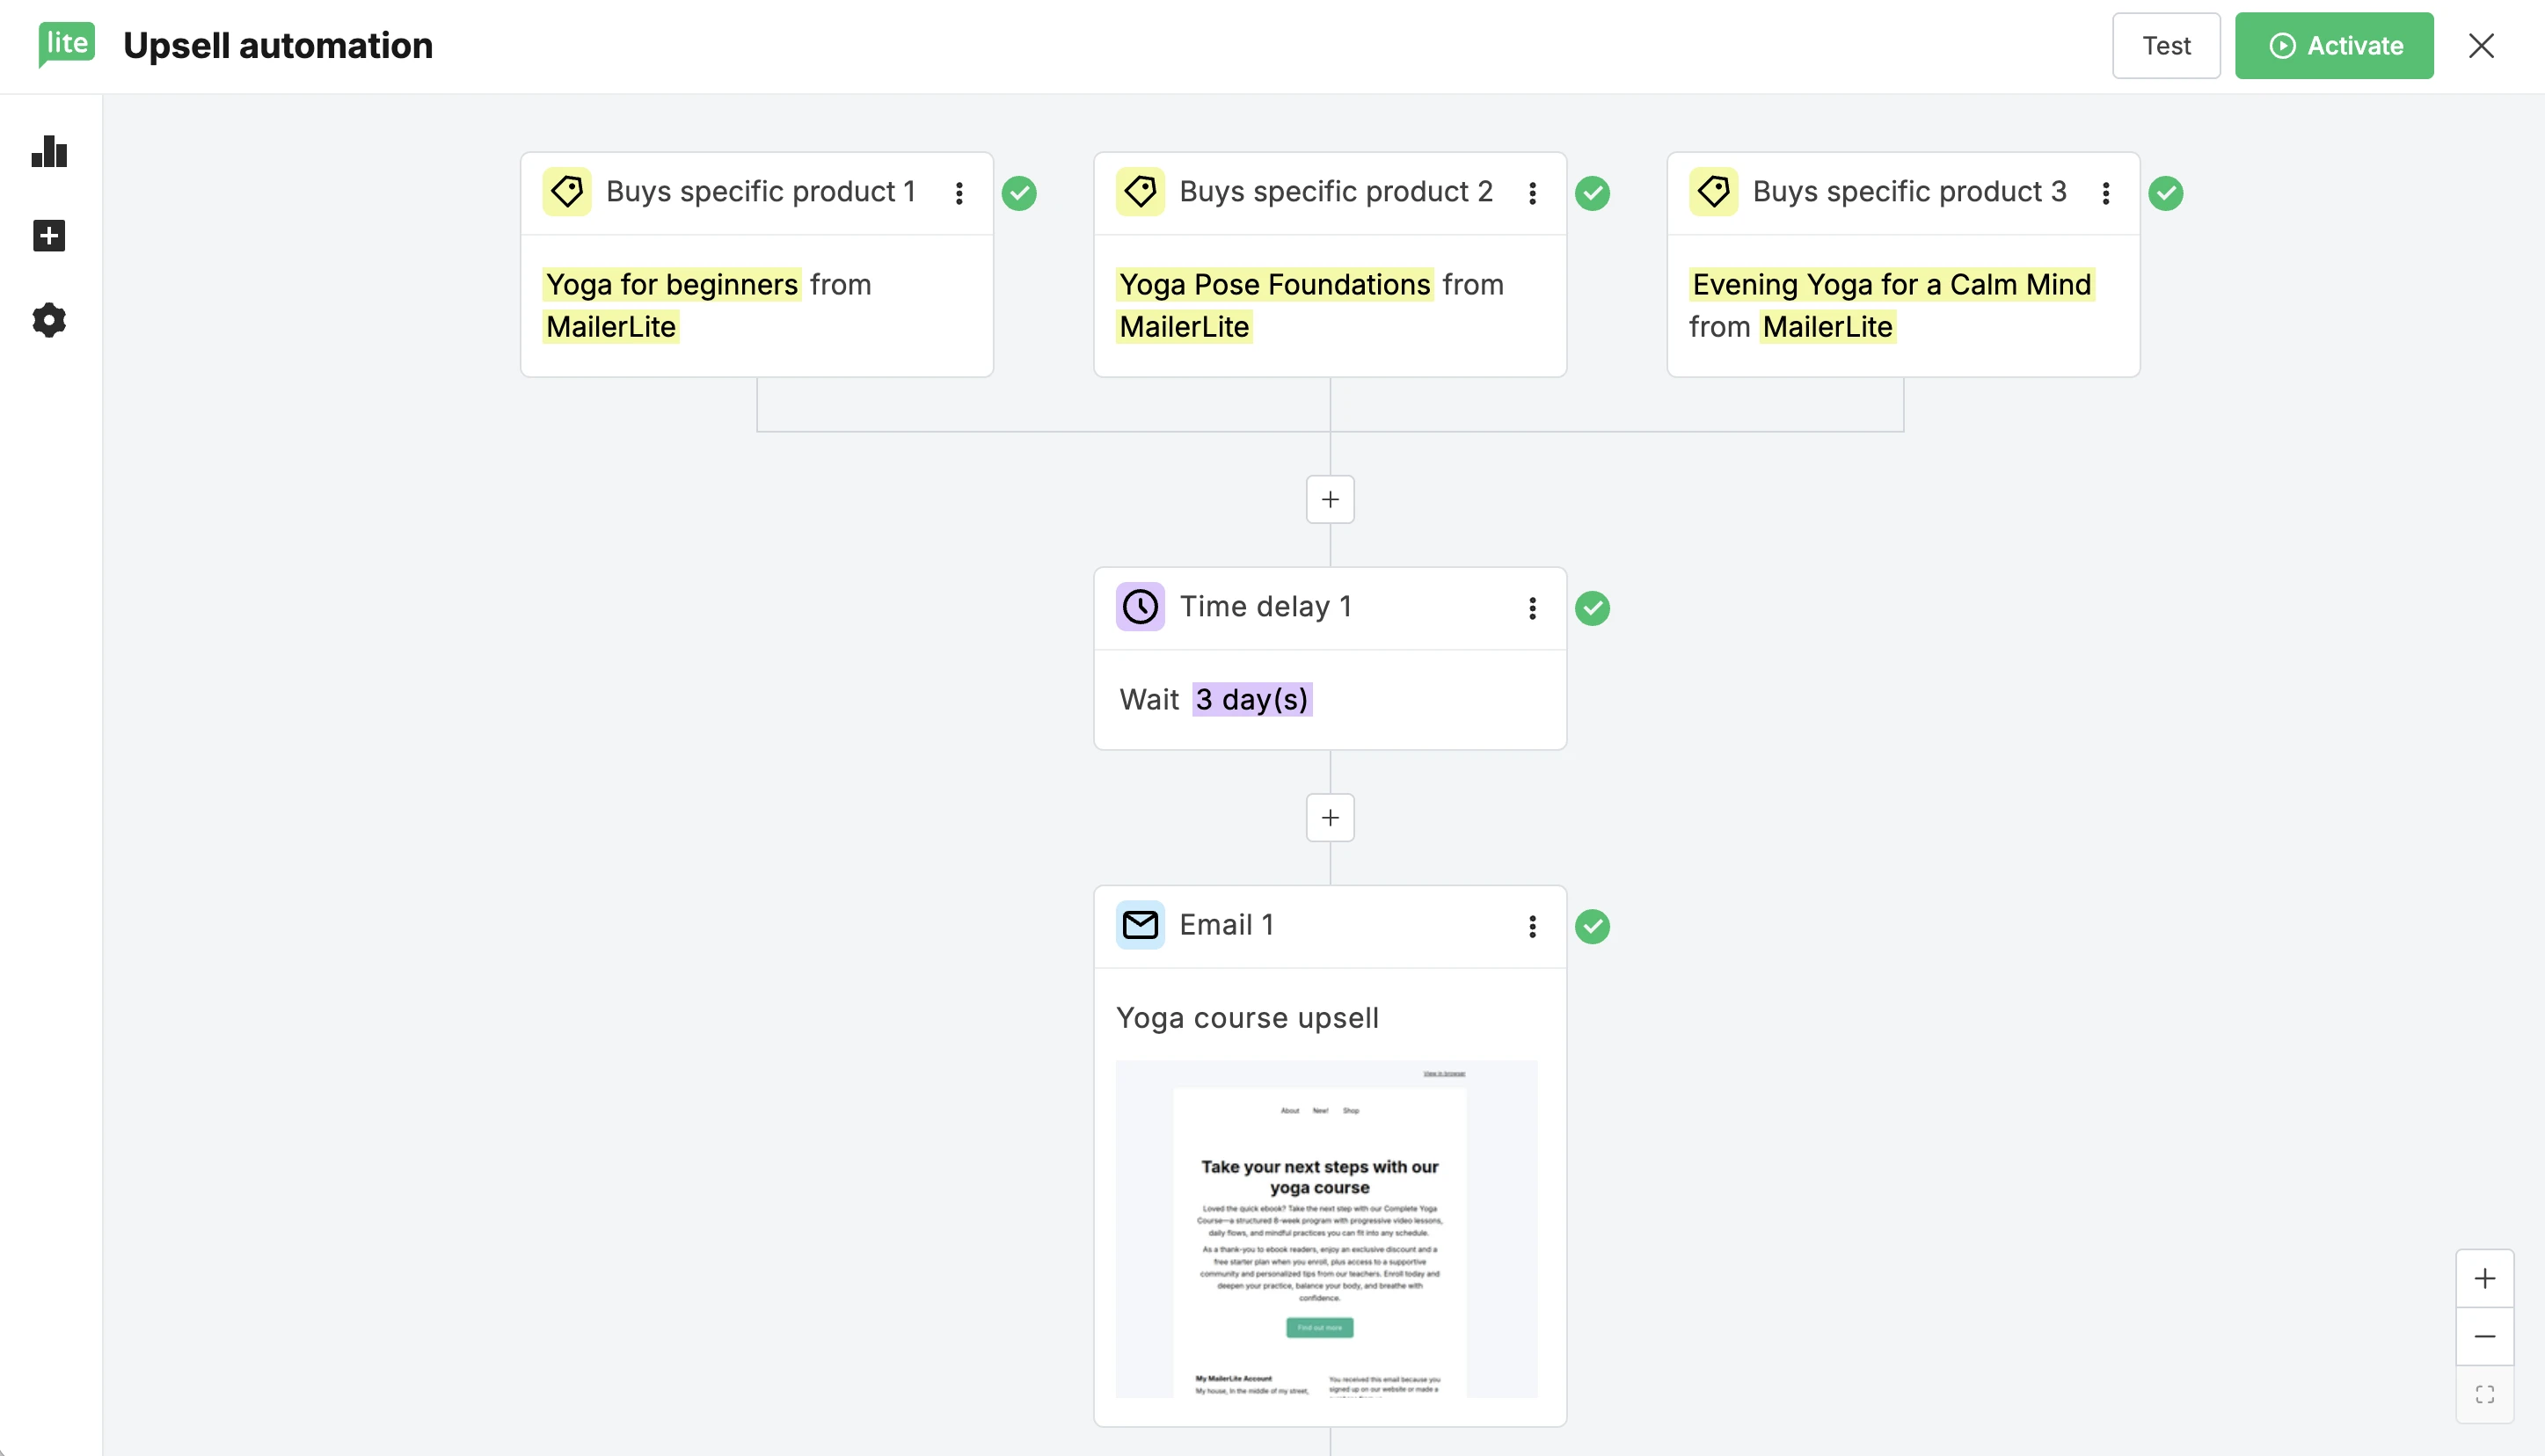The image size is (2545, 1456).
Task: Open automation settings gear icon
Action: pos(49,320)
